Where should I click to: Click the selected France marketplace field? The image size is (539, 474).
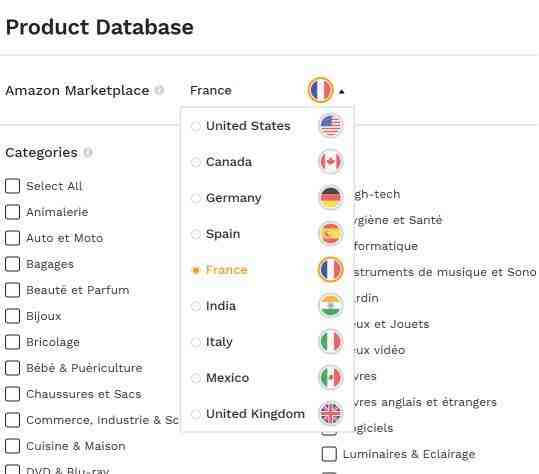(267, 90)
